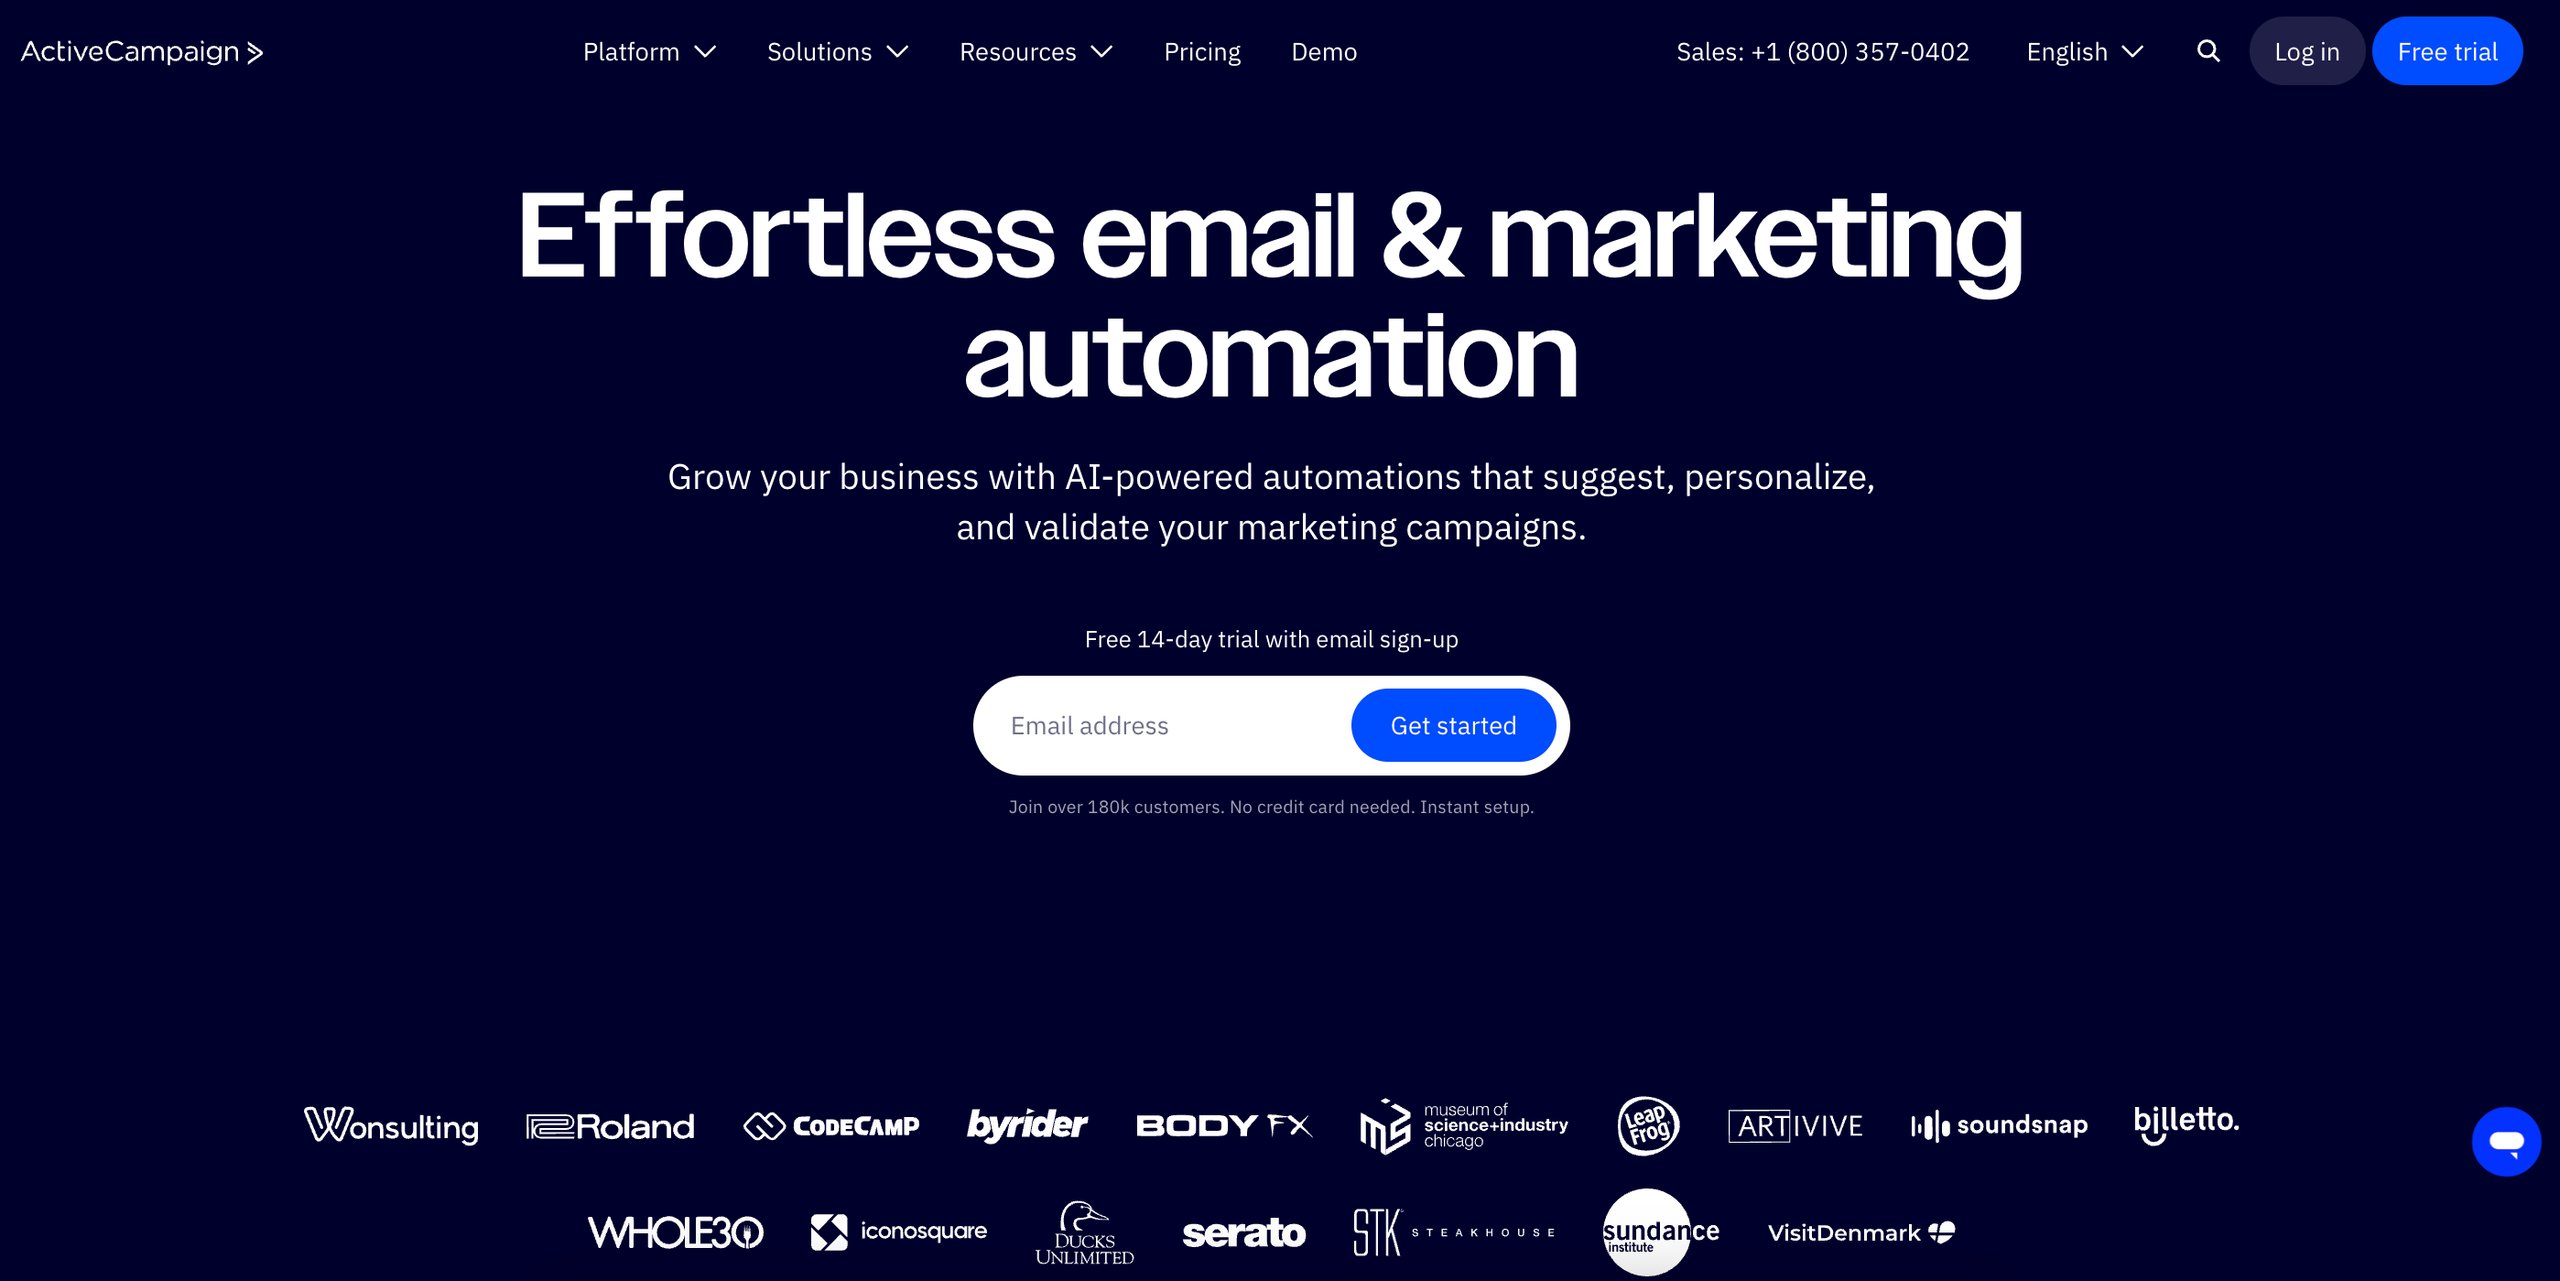
Task: Open the Demo page
Action: click(x=1323, y=51)
